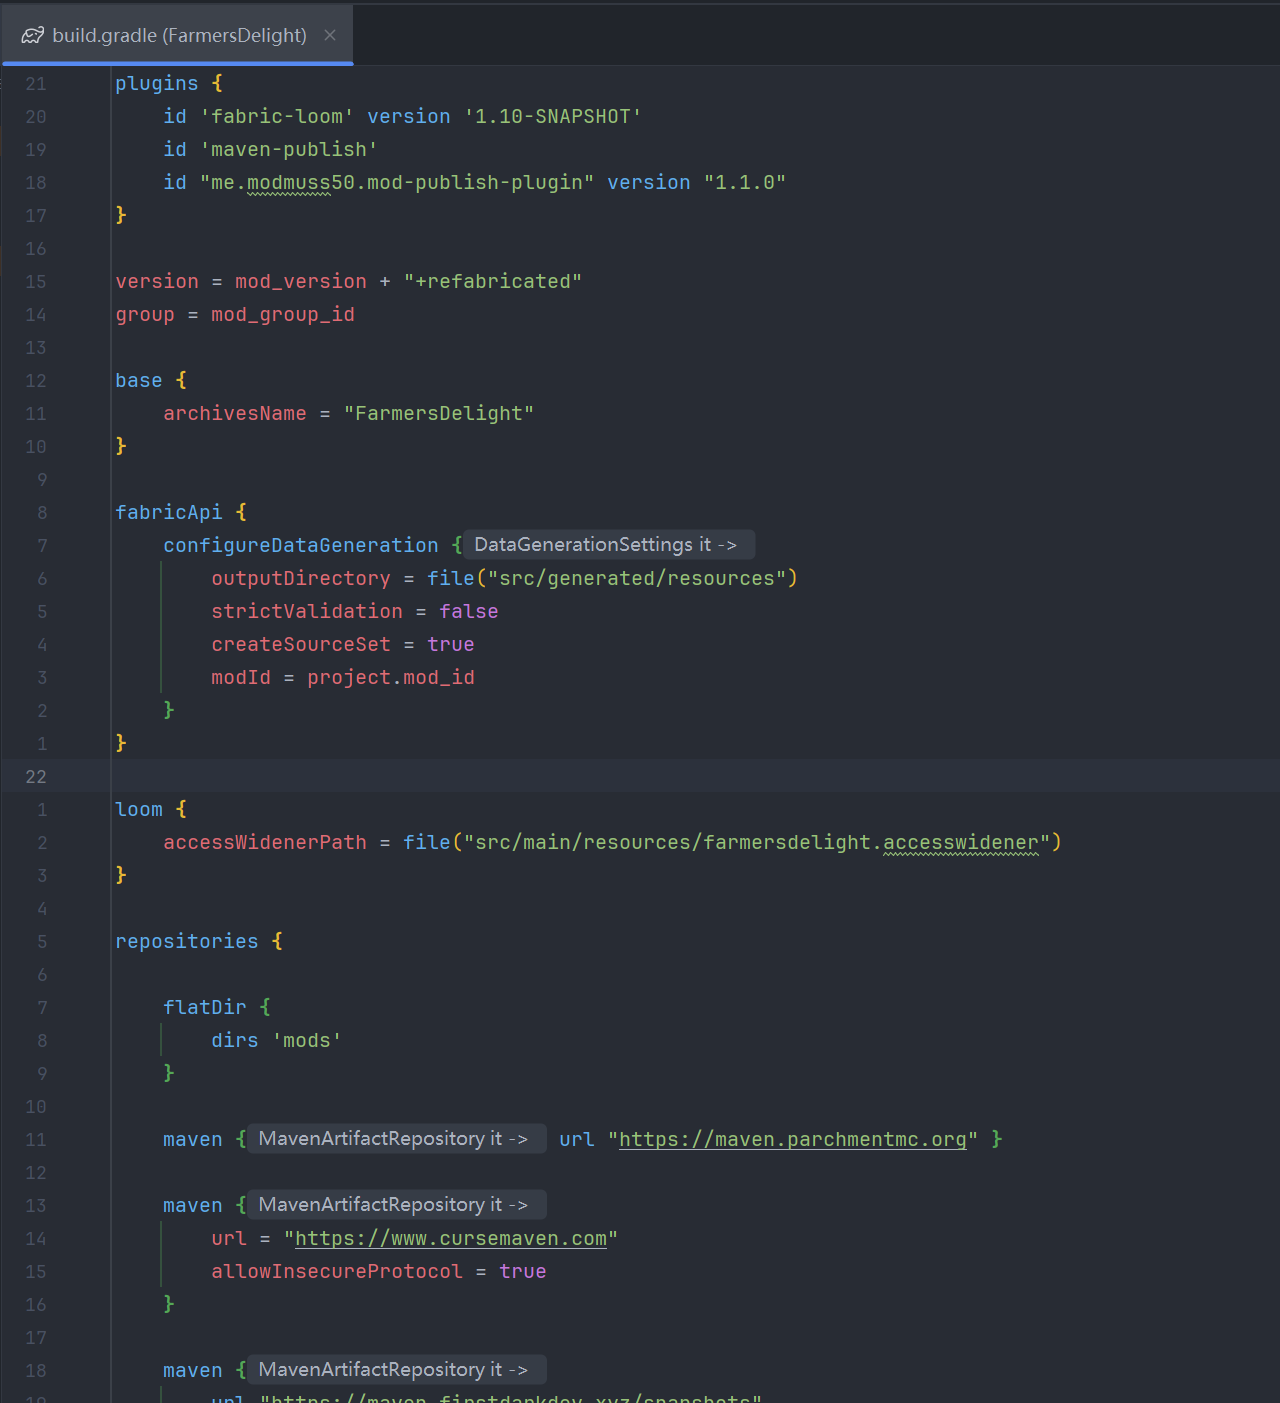Click the archivesName property
Image resolution: width=1280 pixels, height=1403 pixels.
[x=234, y=413]
